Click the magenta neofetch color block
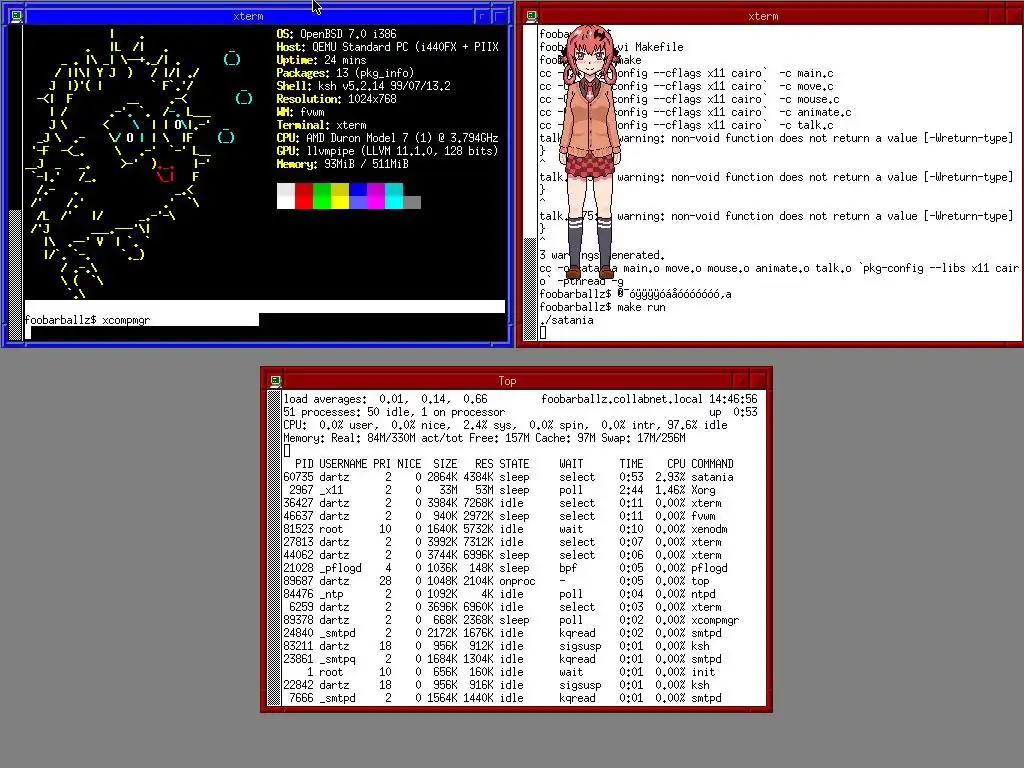This screenshot has width=1024, height=768. pyautogui.click(x=376, y=196)
